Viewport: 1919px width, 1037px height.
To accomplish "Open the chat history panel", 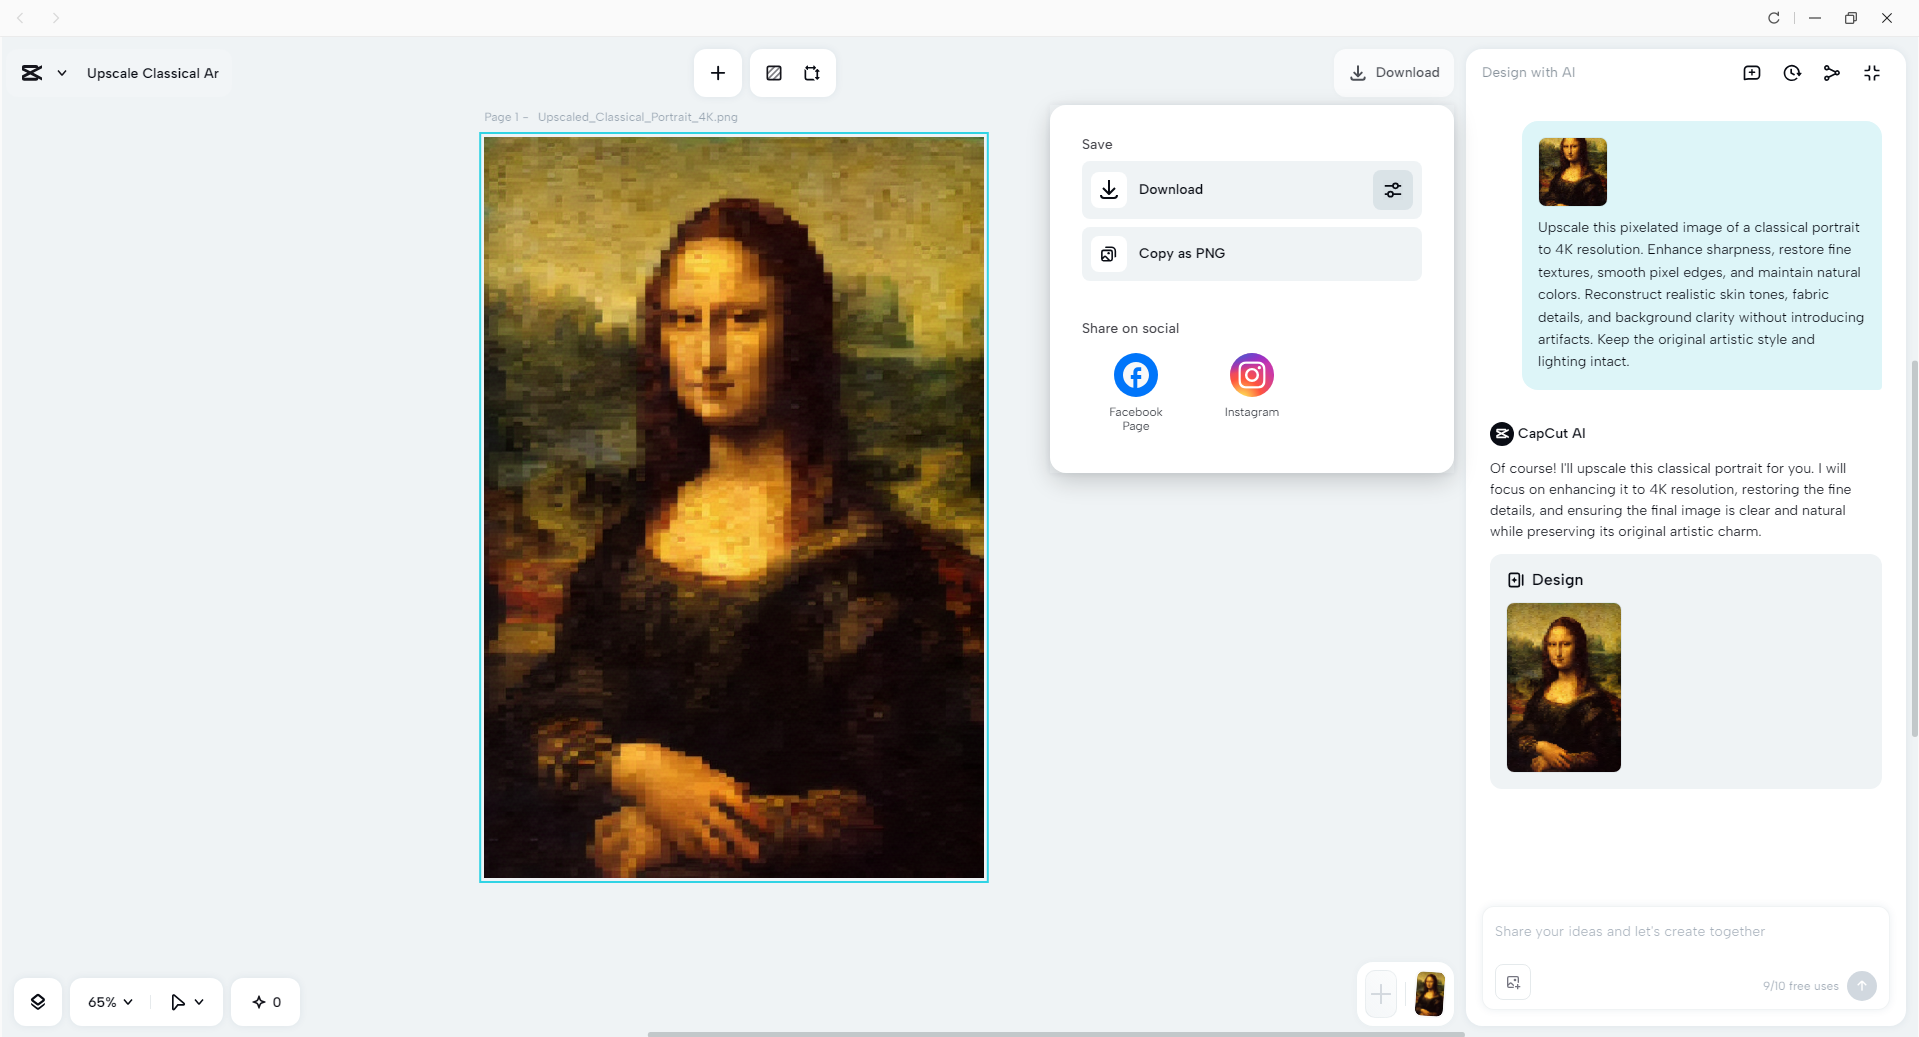I will [x=1791, y=73].
